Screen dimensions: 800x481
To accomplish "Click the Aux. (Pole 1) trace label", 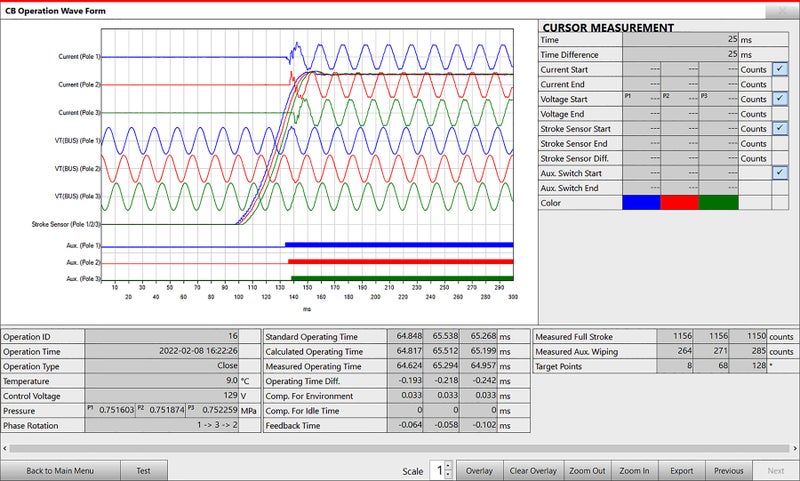I will pyautogui.click(x=83, y=245).
